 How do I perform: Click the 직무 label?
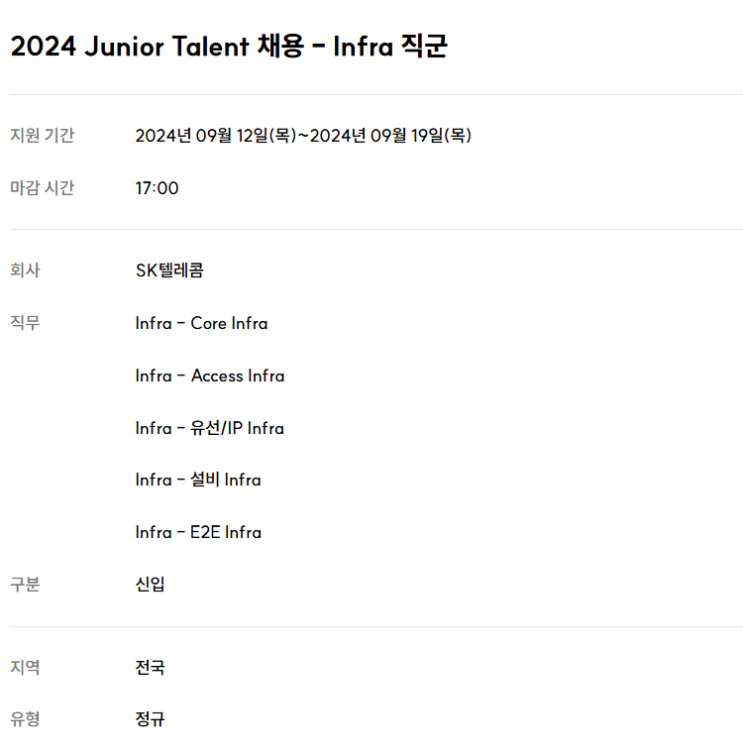[26, 323]
